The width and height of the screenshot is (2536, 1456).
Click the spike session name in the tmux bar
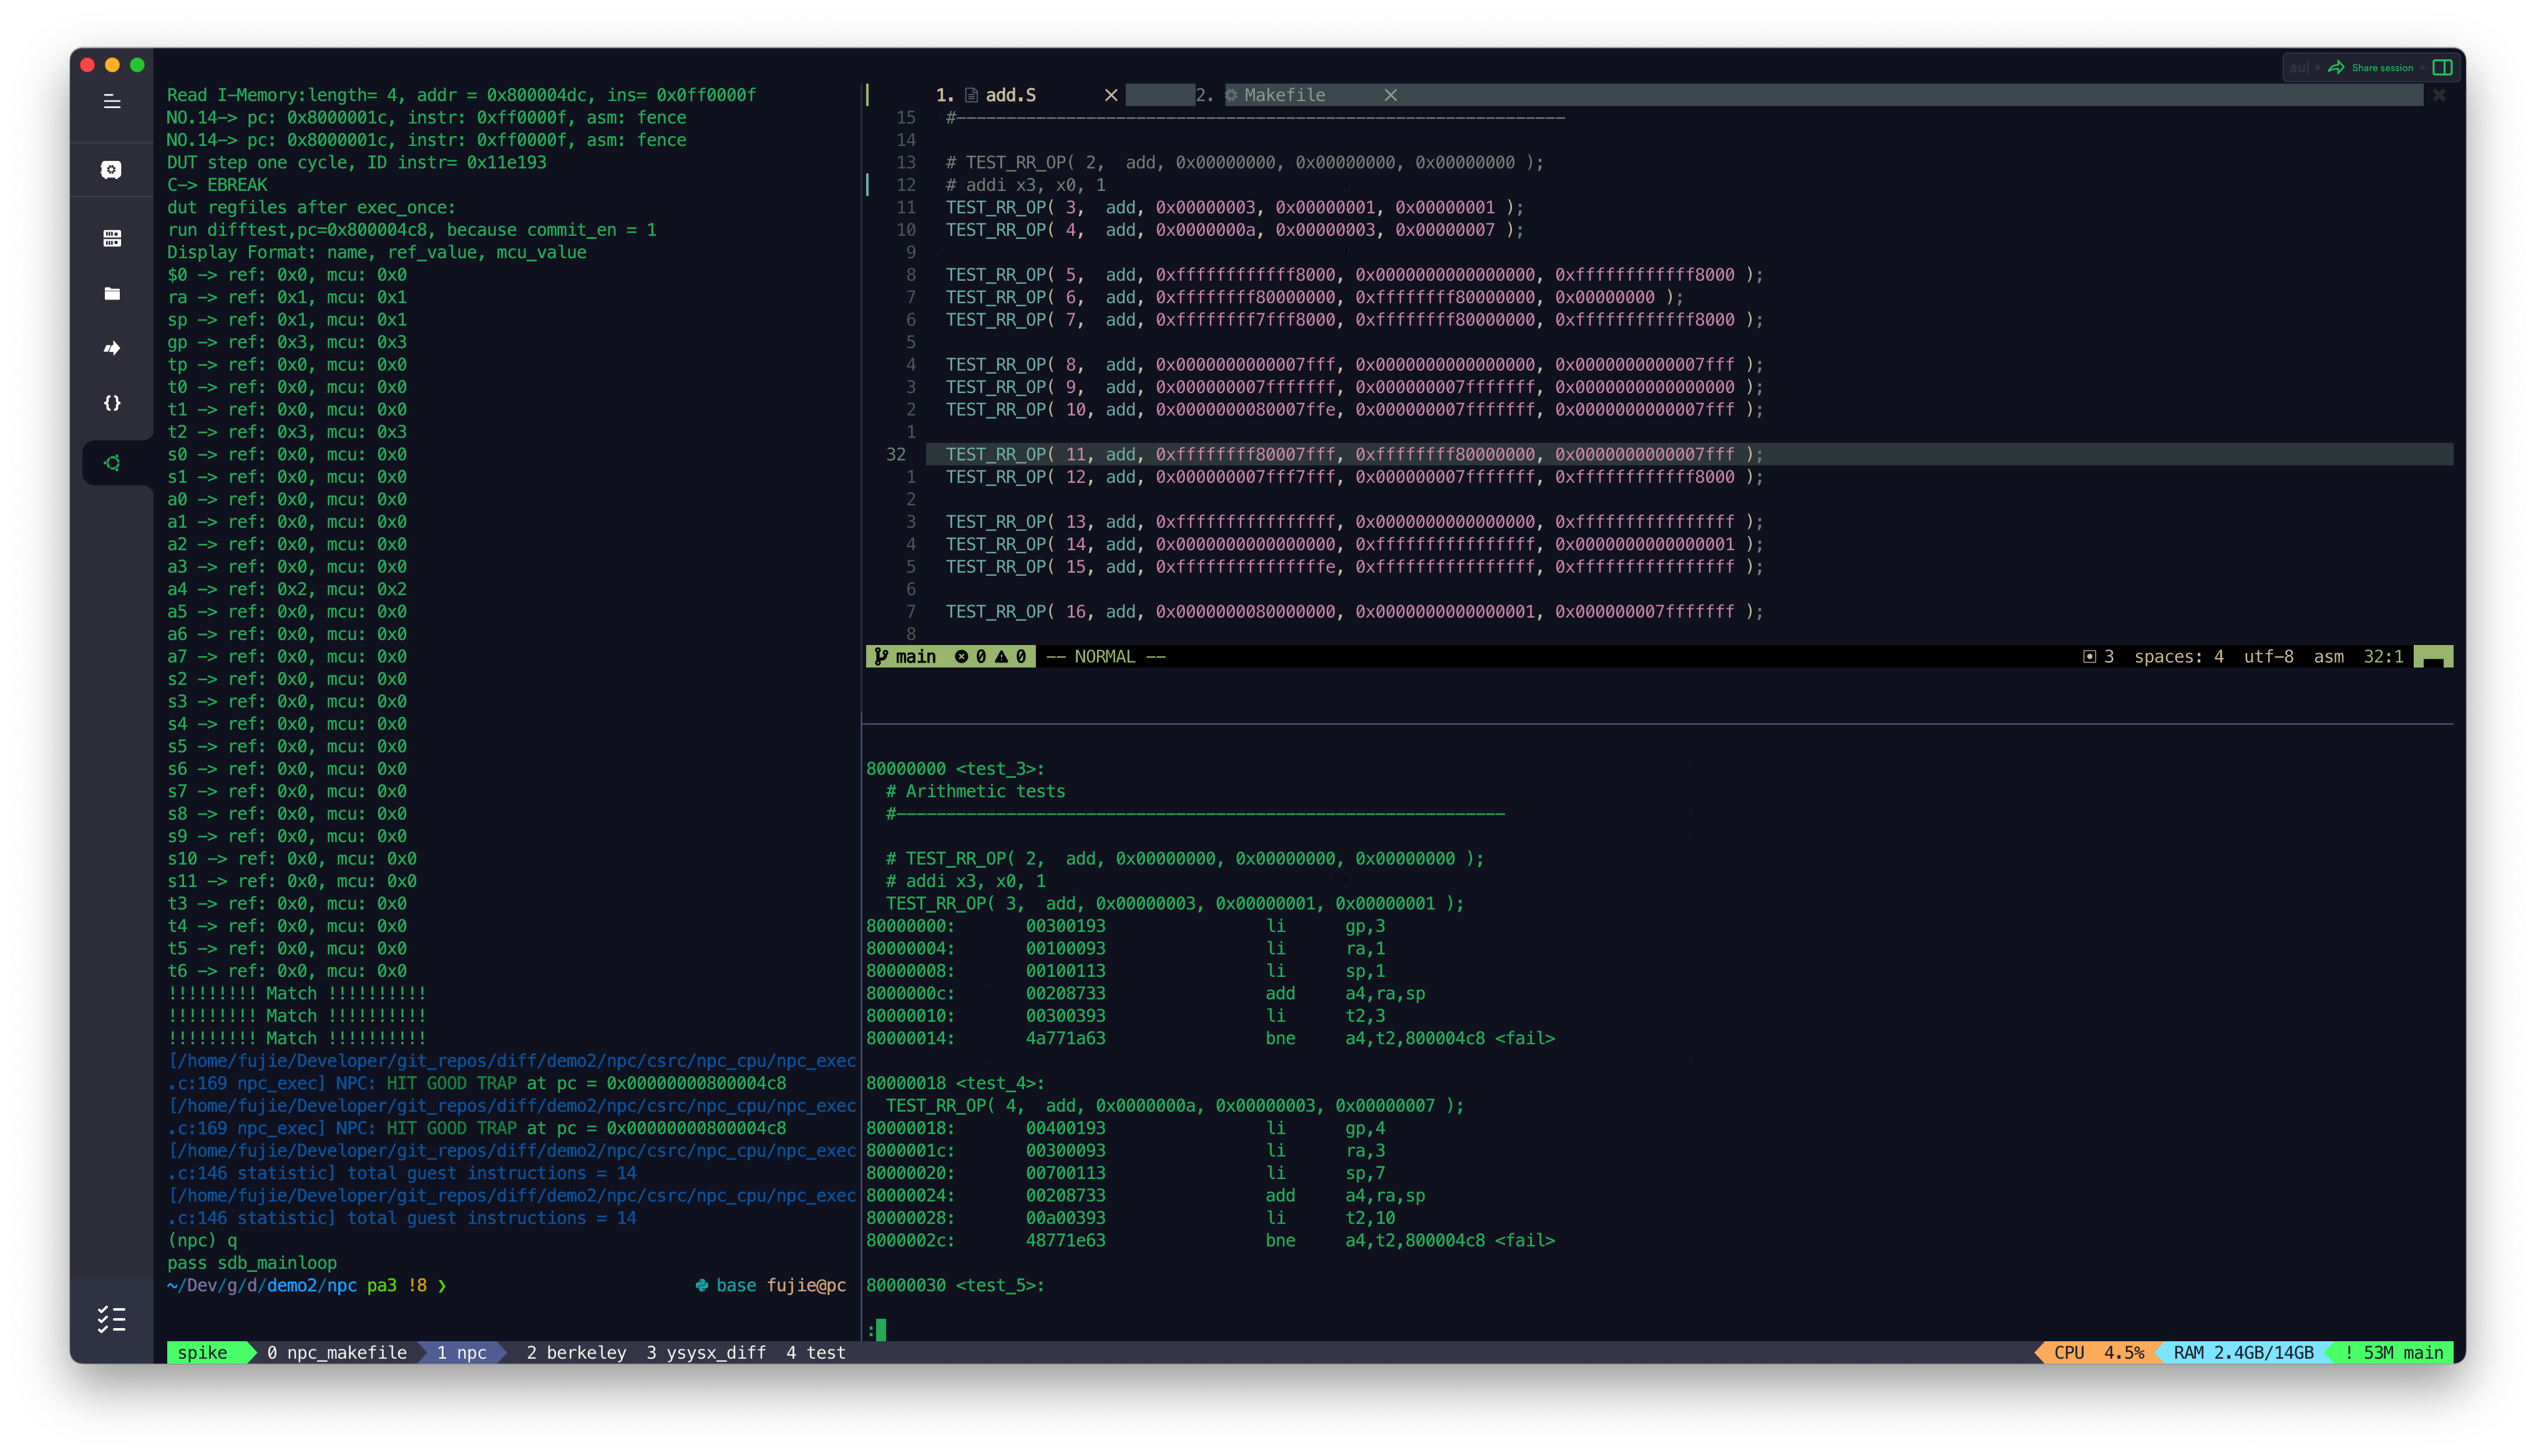tap(202, 1352)
